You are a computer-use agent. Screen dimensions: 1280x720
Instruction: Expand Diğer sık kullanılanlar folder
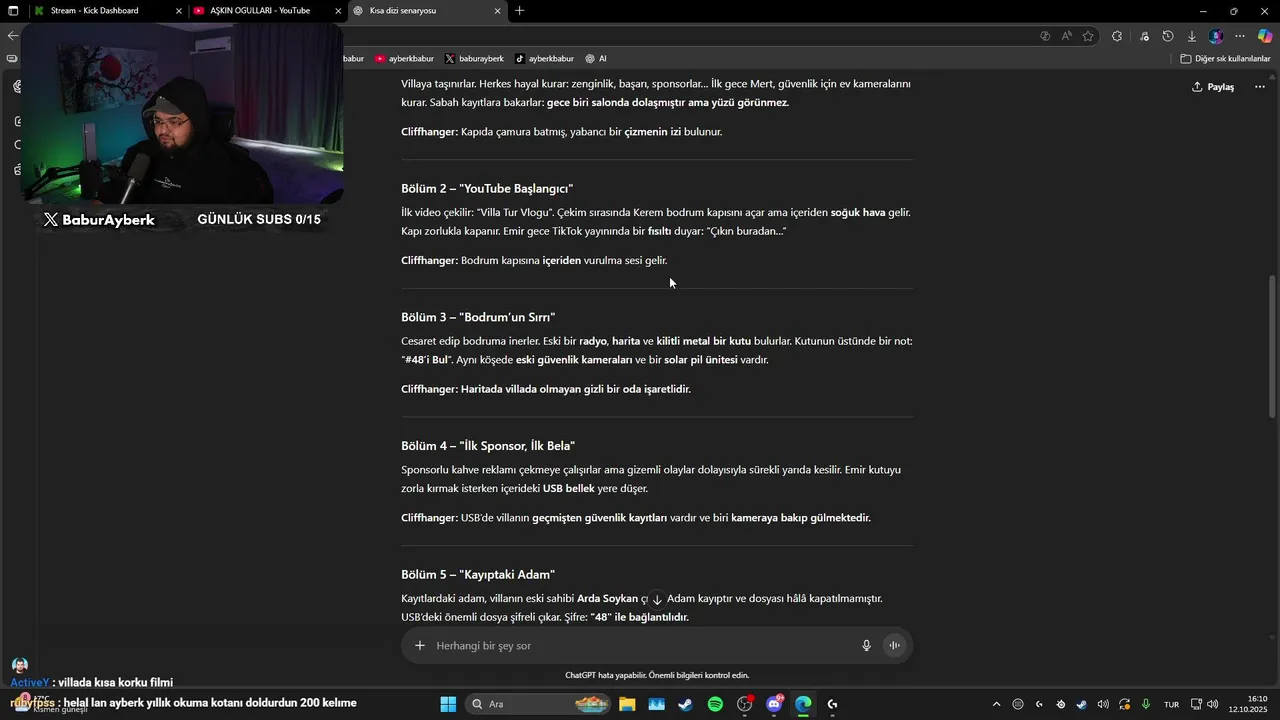click(1225, 59)
